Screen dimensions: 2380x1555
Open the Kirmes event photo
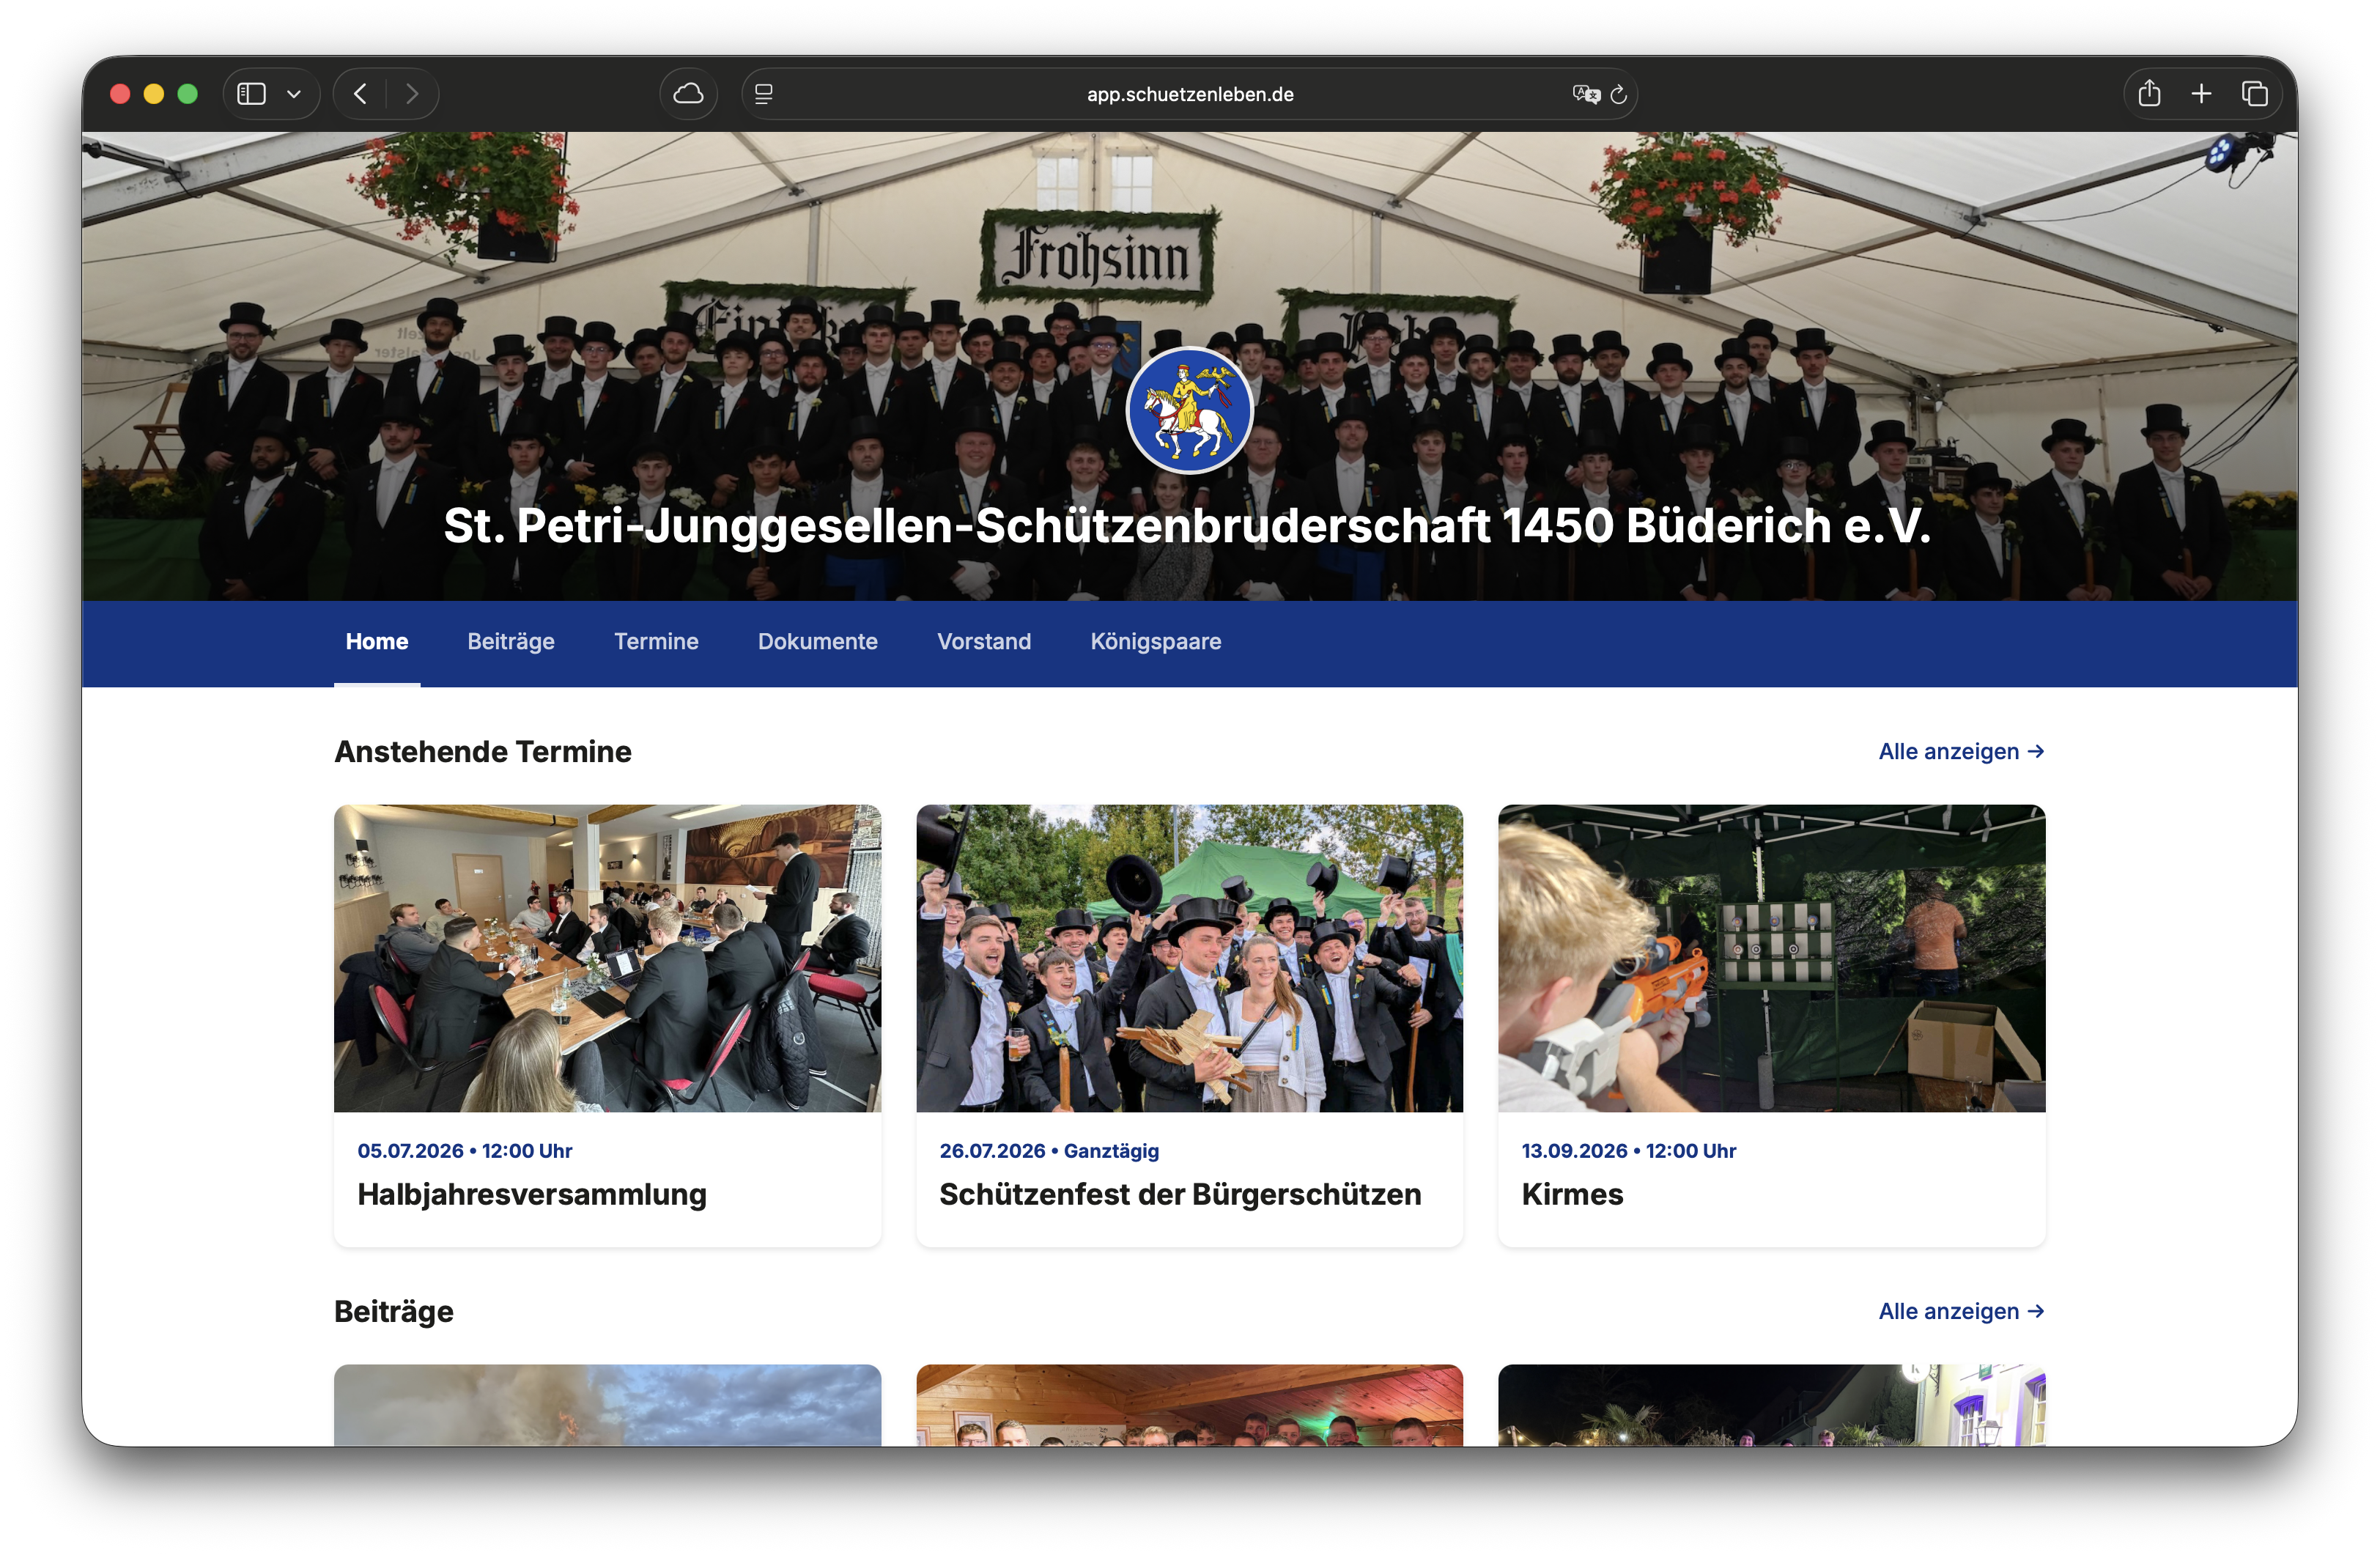tap(1771, 958)
